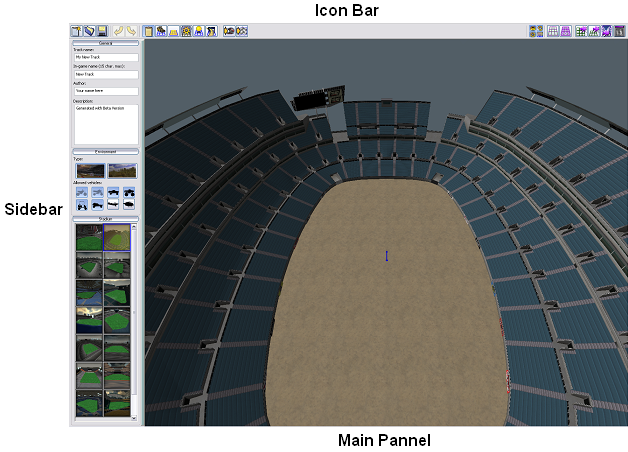Screen dimensions: 628x452
Task: Click the Open track folder icon
Action: [89, 31]
